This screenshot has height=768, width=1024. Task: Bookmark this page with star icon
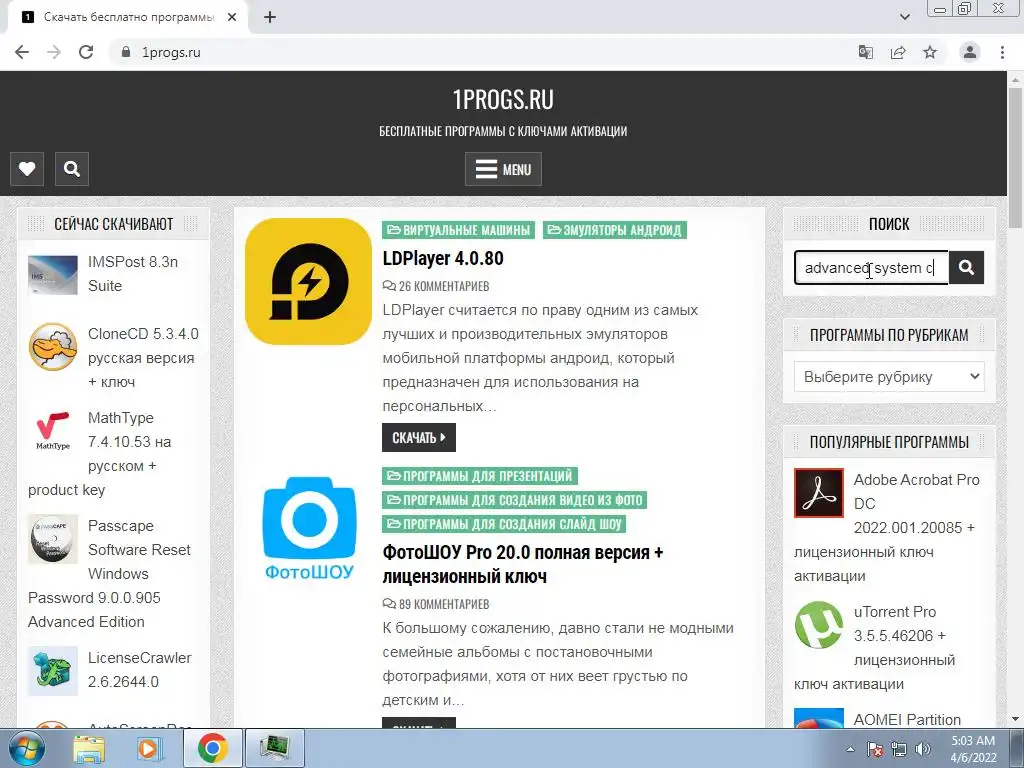(x=930, y=52)
